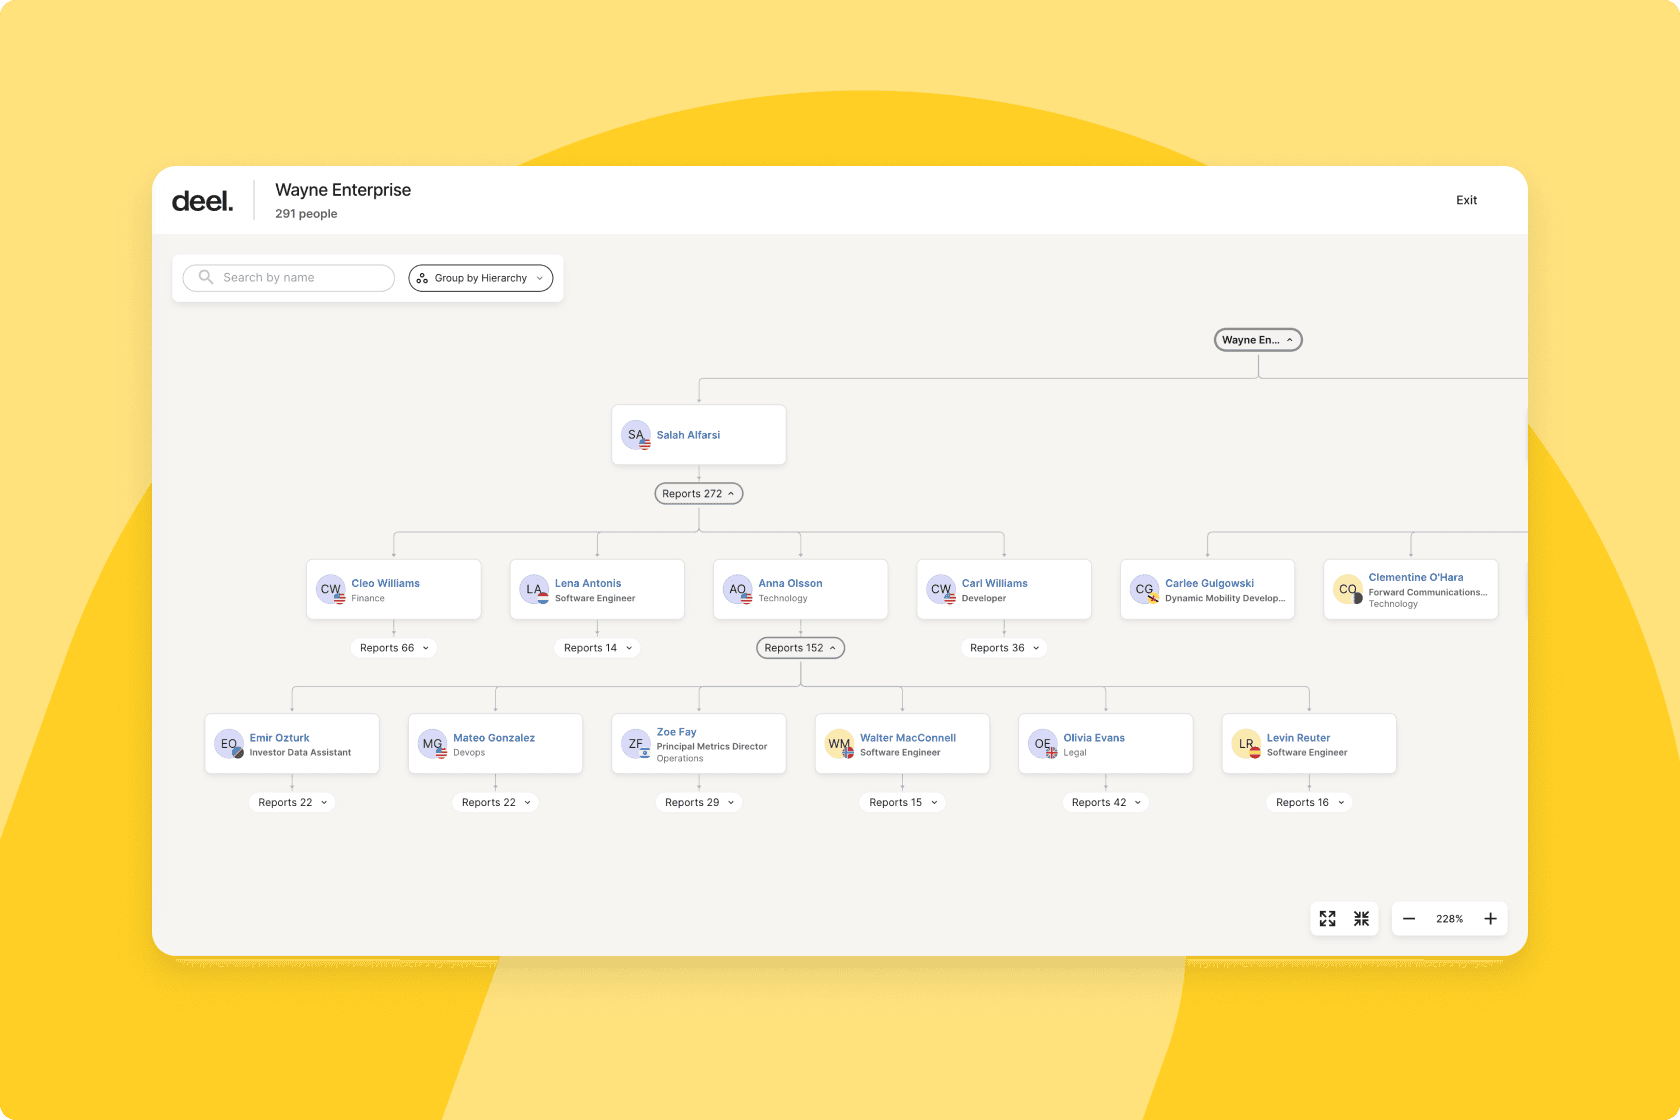The width and height of the screenshot is (1680, 1120).
Task: Collapse the Reports 272 list under Salah Alfarsi
Action: [x=698, y=493]
